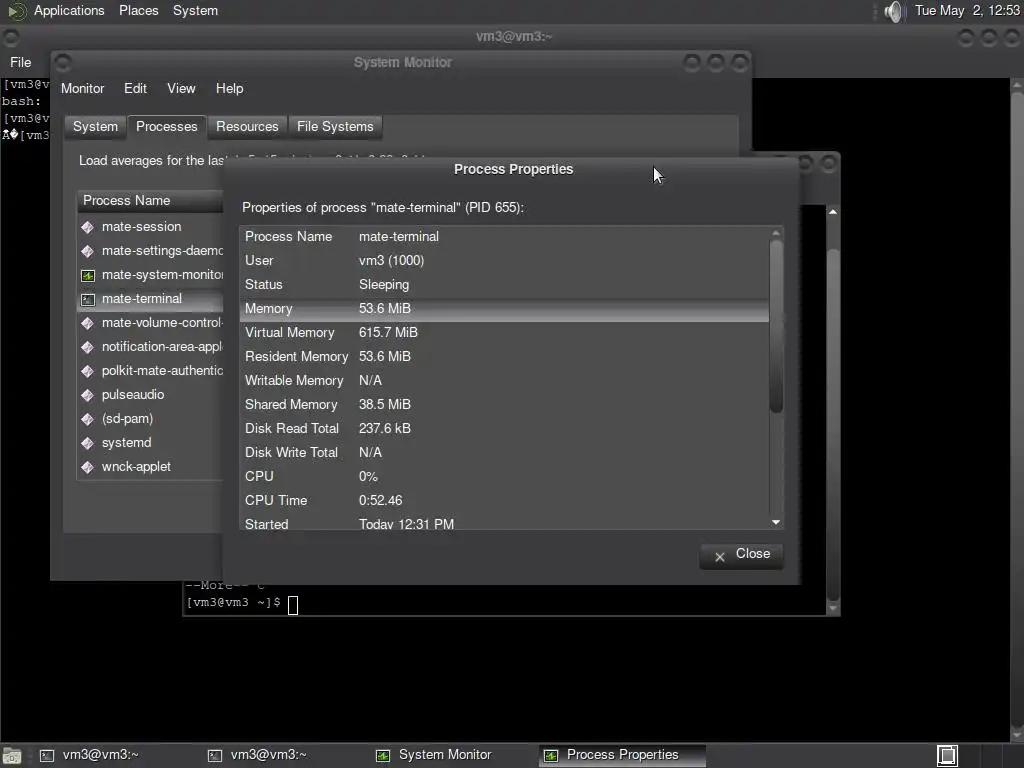Click the mate-settings-daemon process icon

tap(88, 251)
